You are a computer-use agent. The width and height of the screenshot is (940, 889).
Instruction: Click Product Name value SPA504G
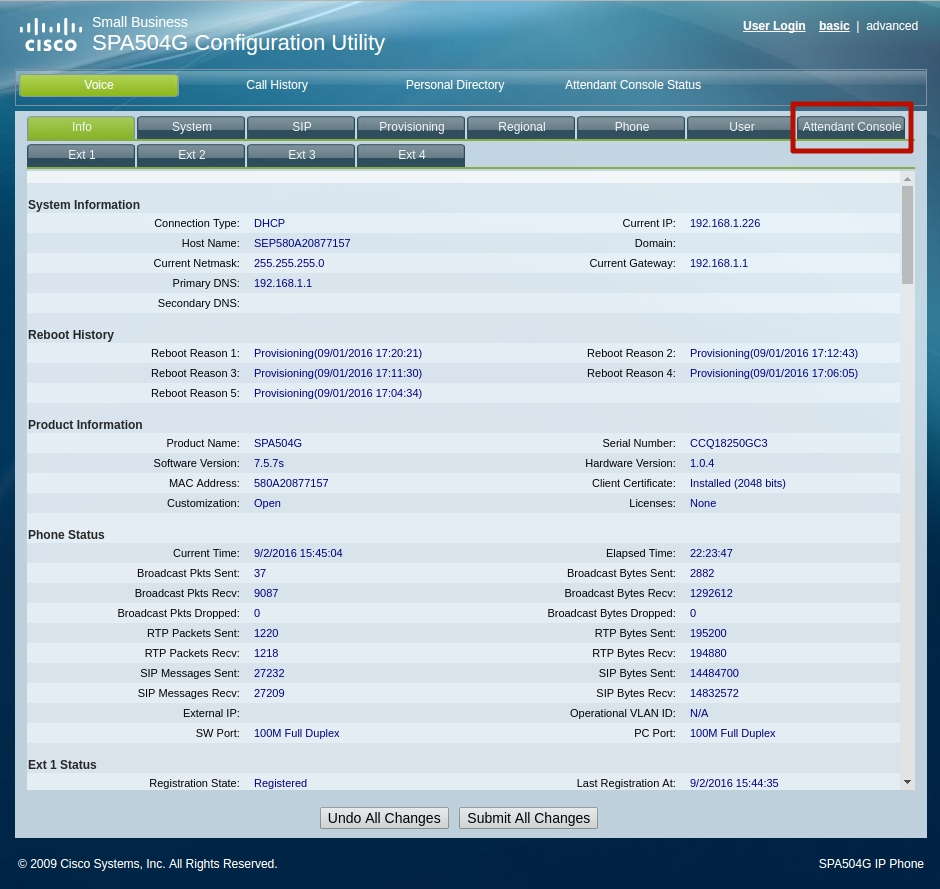tap(278, 444)
